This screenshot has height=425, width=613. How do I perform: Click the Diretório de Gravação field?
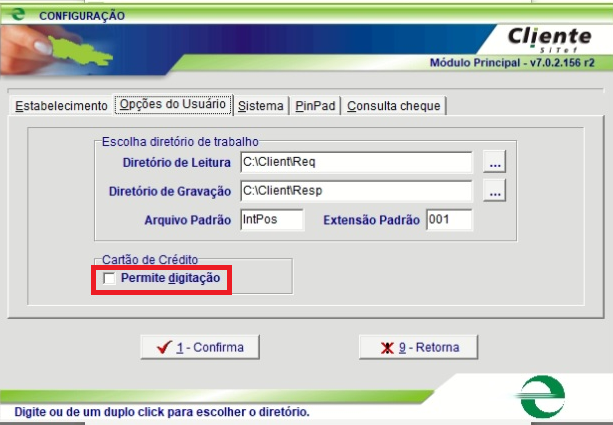tap(356, 190)
